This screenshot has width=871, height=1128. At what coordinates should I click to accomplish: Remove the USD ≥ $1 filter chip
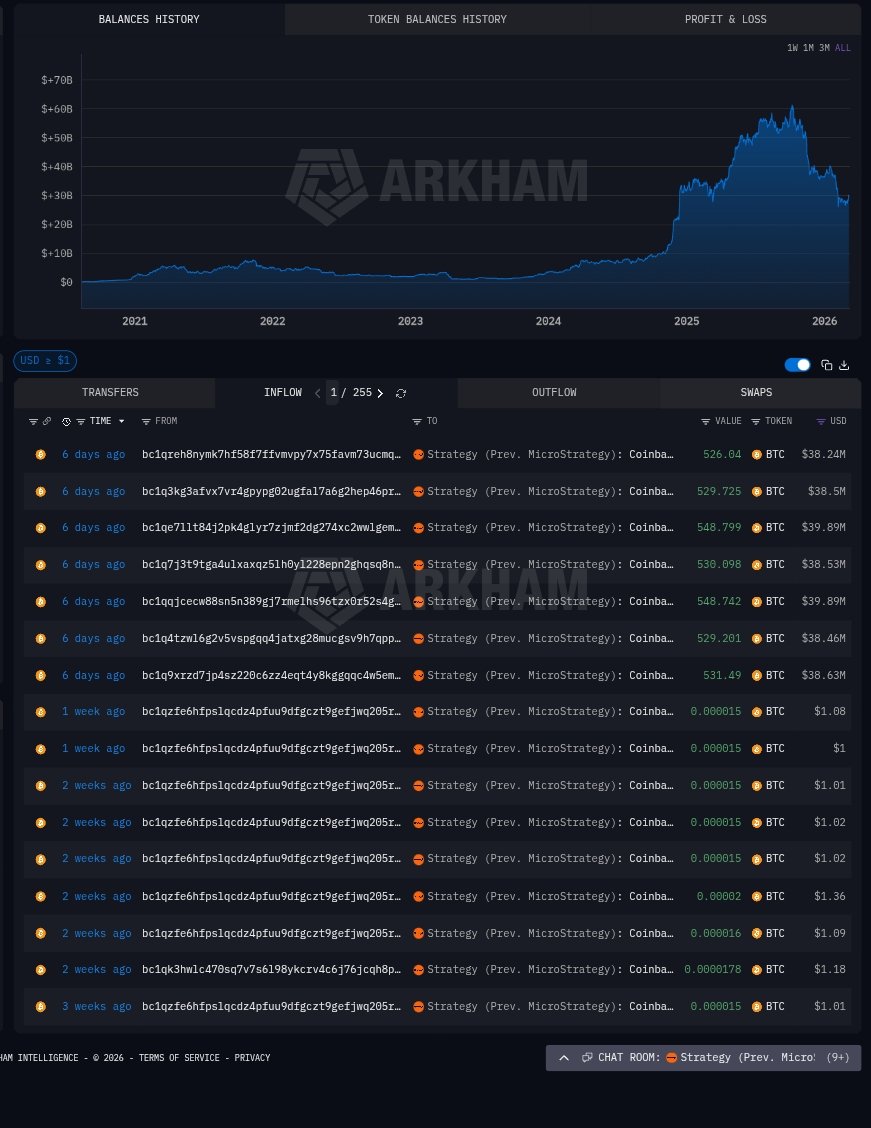click(45, 361)
